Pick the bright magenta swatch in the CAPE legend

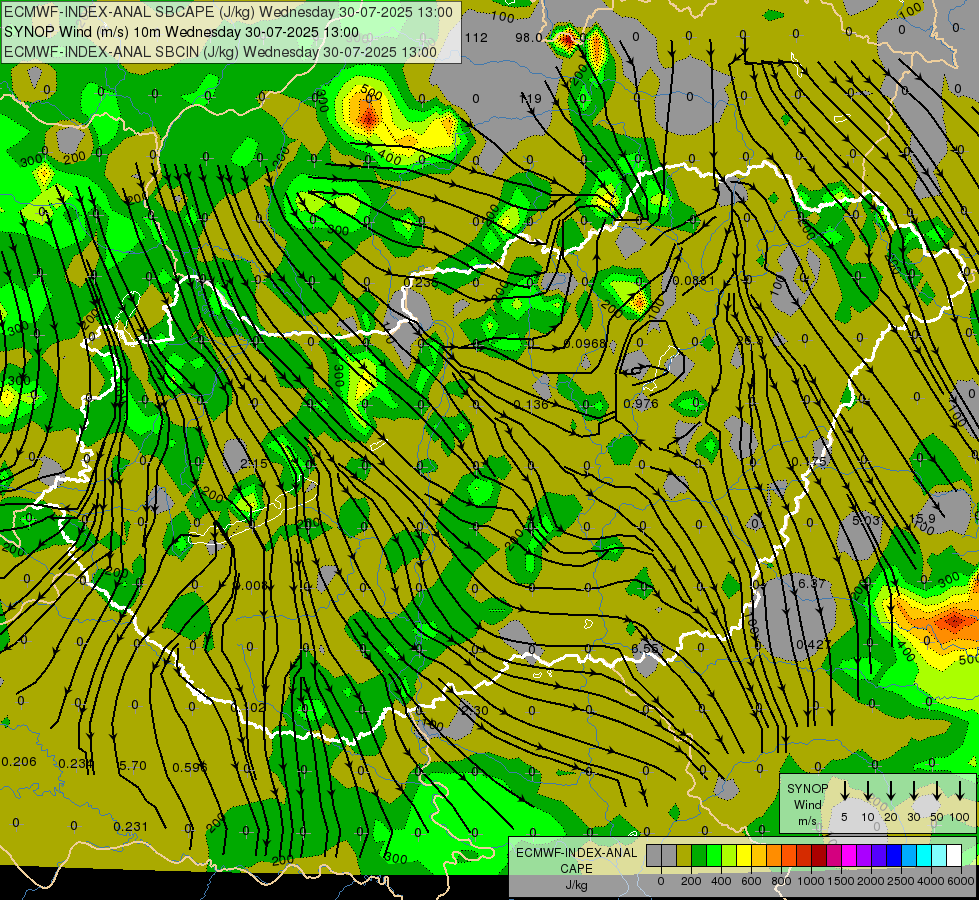[x=849, y=856]
